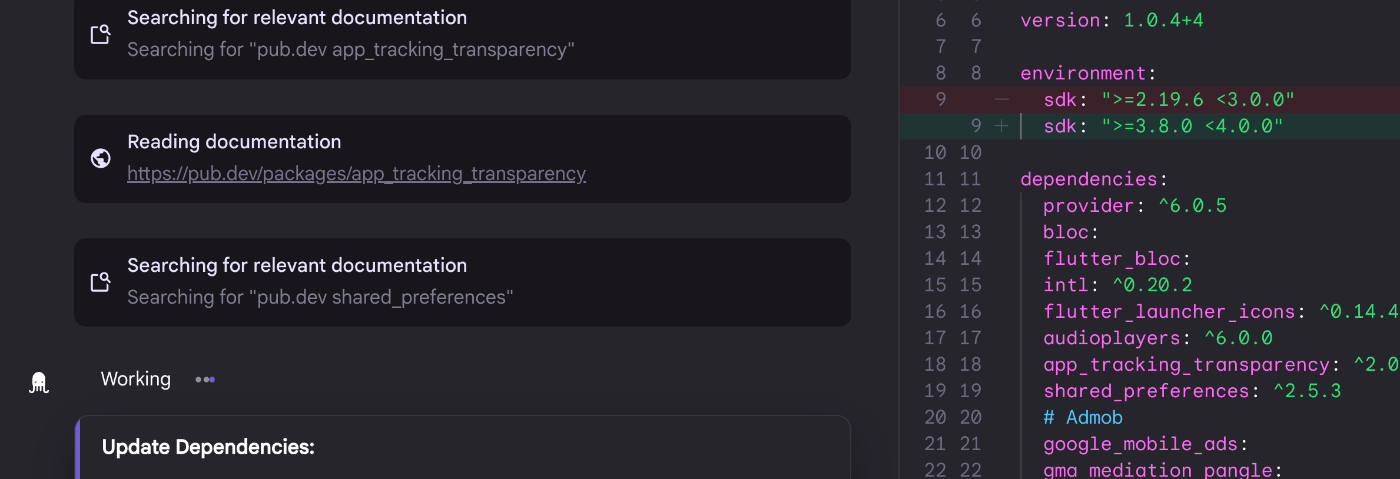Select the removed line sdk ">=2.19.6 <3.0.0"

[1168, 99]
